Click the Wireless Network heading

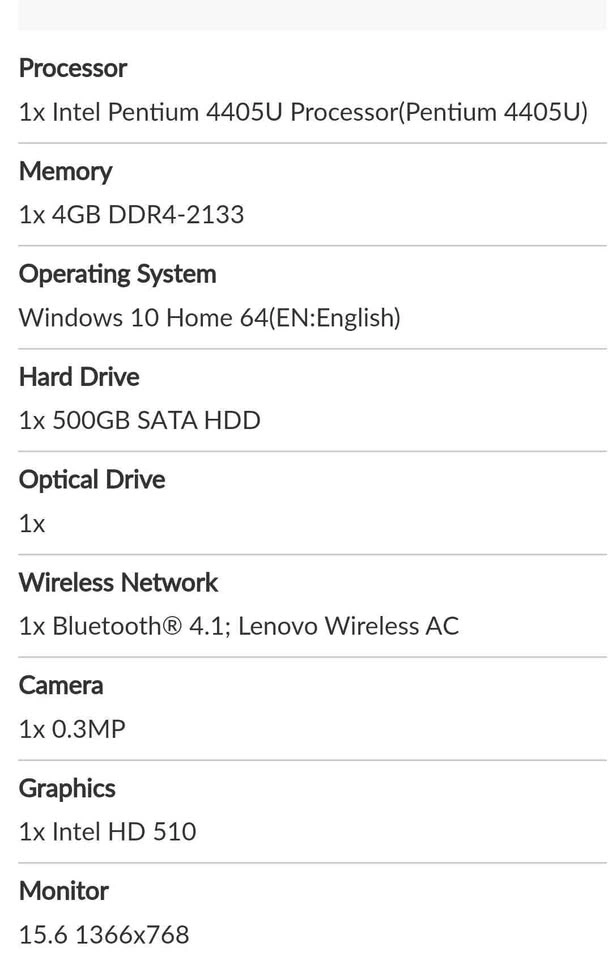click(x=118, y=582)
